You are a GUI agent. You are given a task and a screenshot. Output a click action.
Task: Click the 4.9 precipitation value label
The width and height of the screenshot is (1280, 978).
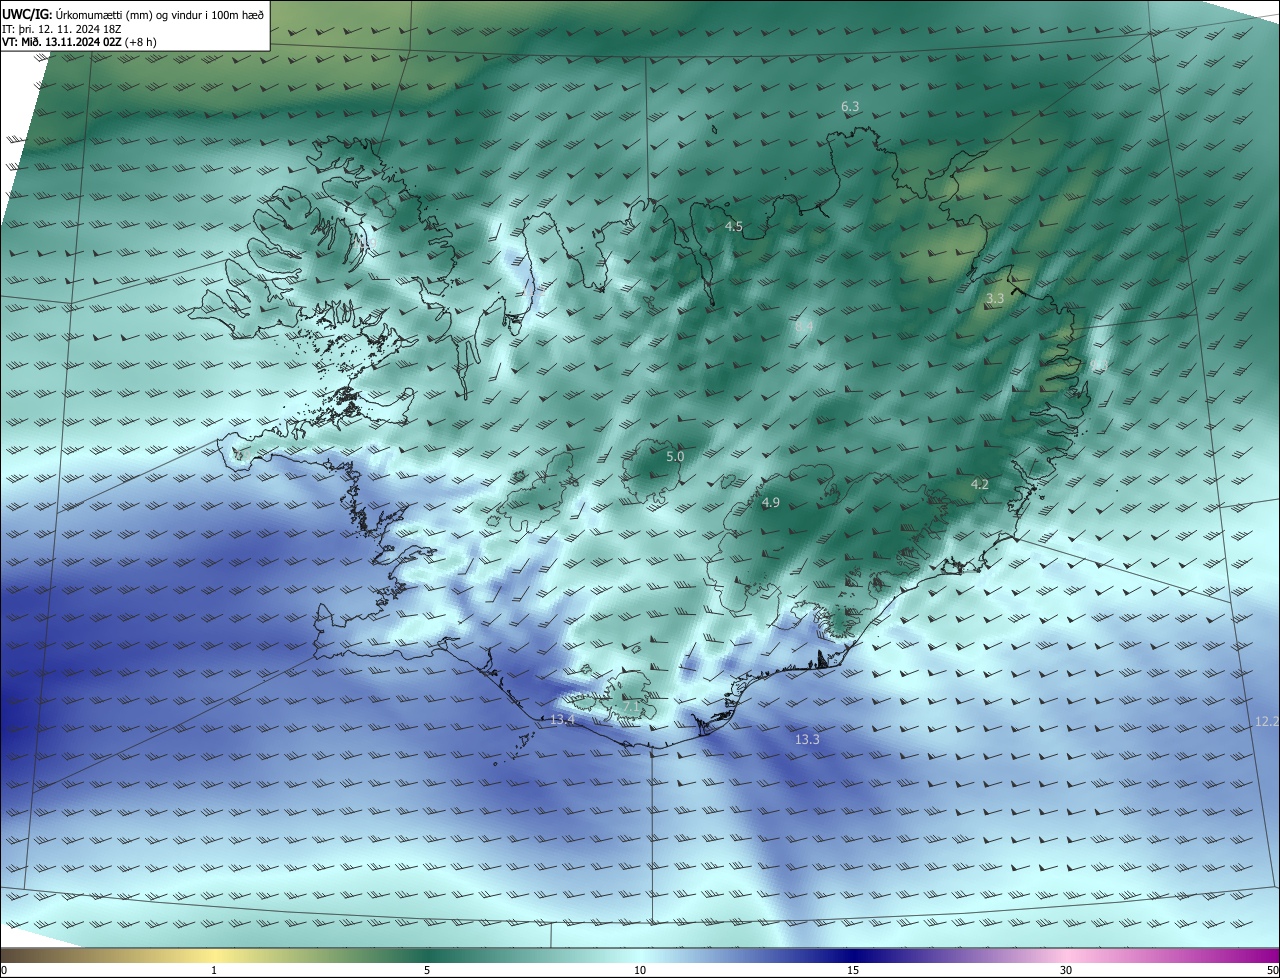pyautogui.click(x=770, y=503)
